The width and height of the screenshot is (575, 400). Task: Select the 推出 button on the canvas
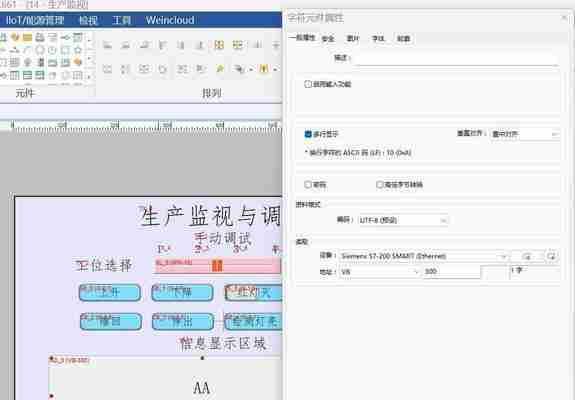coord(183,322)
